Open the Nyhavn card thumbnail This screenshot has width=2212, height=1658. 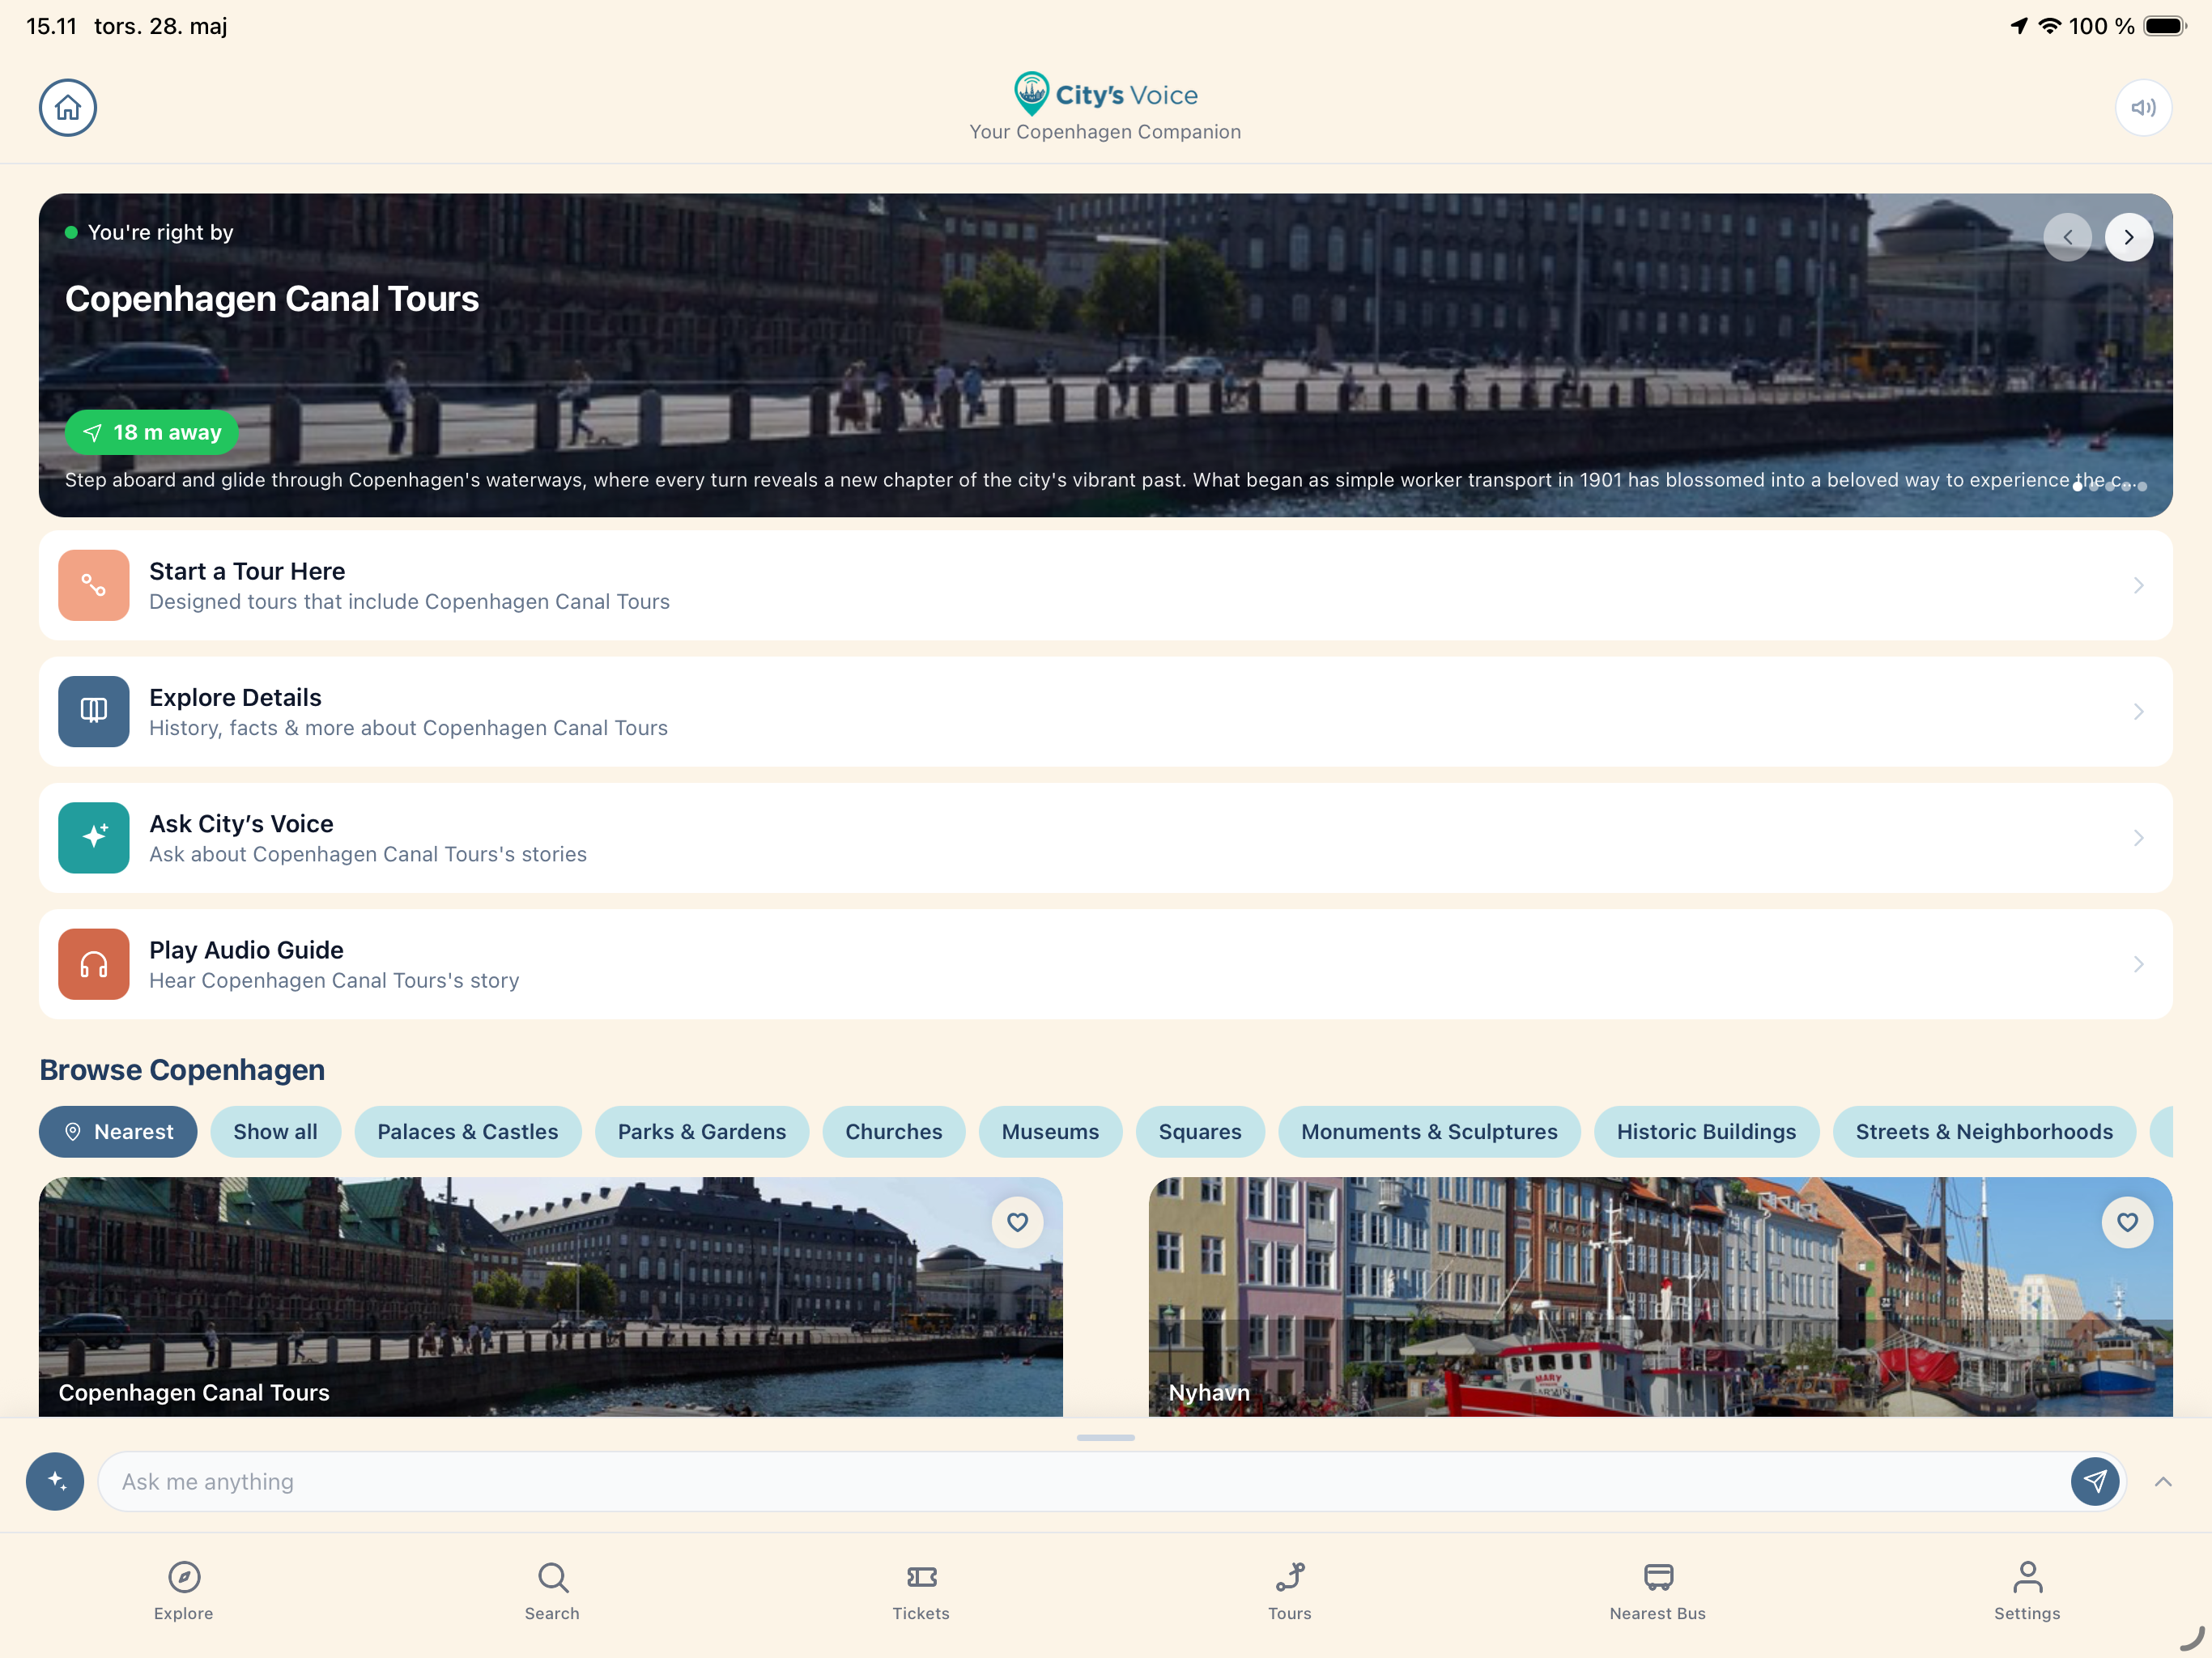click(1660, 1296)
